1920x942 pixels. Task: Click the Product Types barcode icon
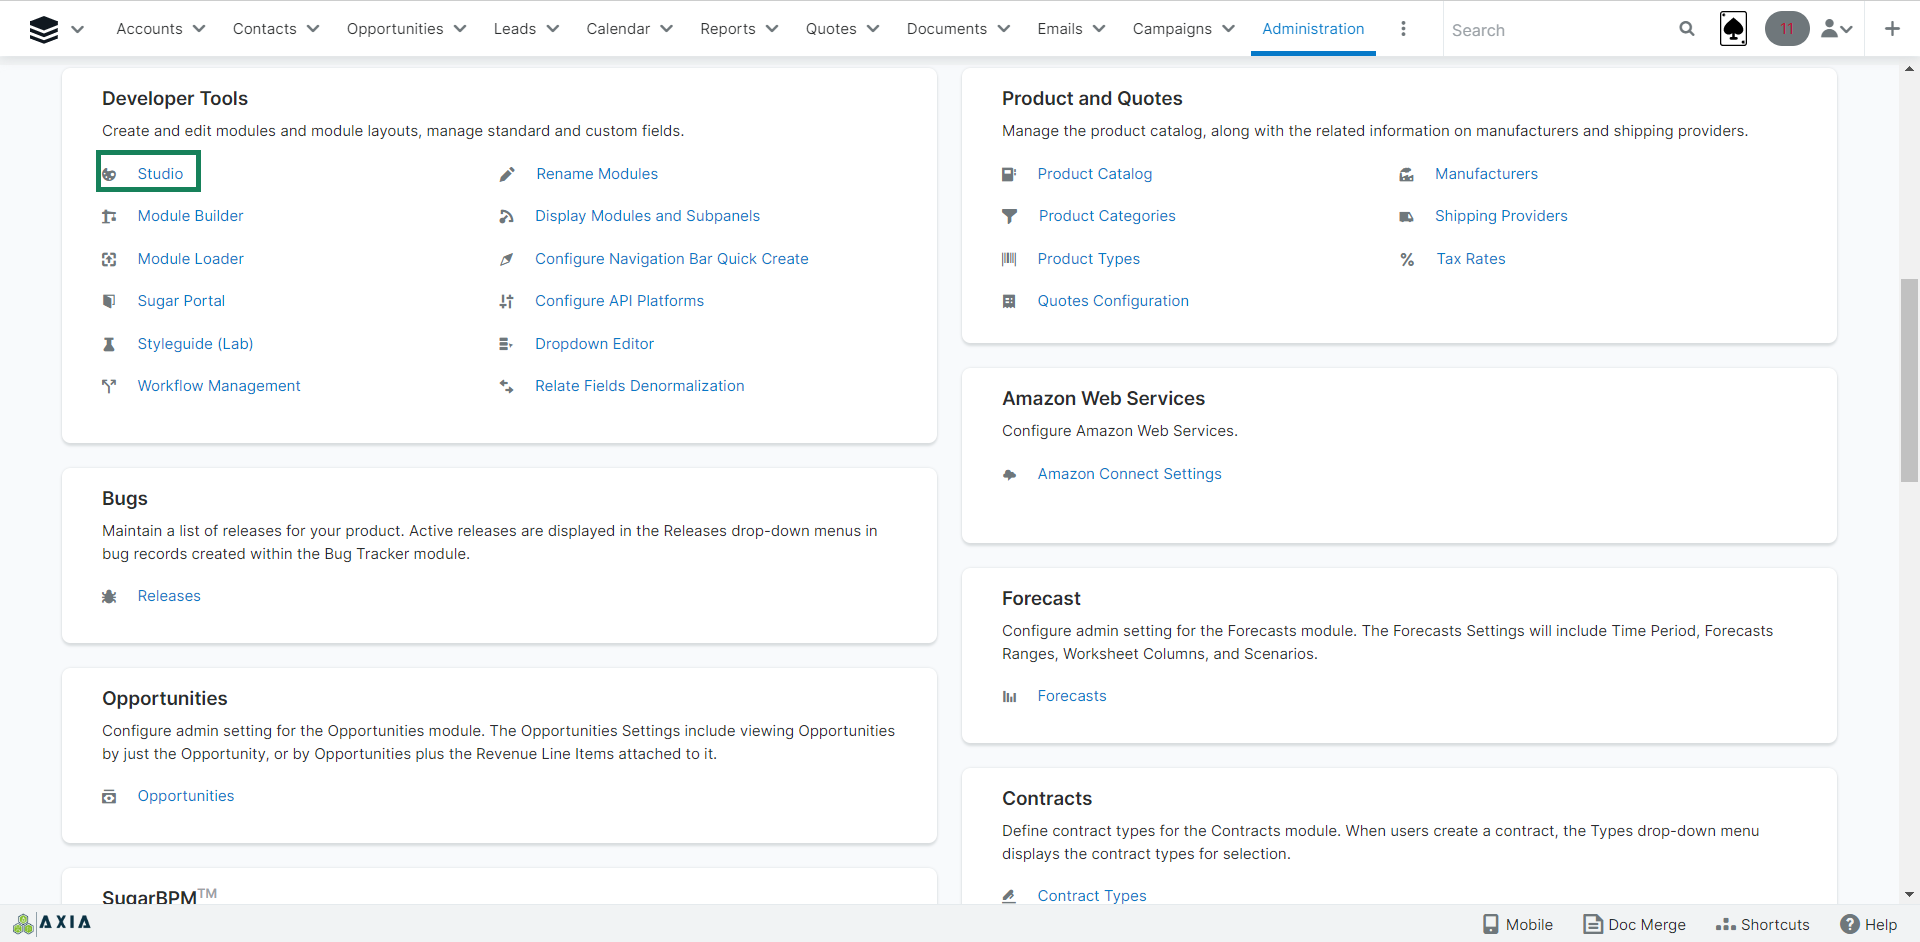point(1009,259)
